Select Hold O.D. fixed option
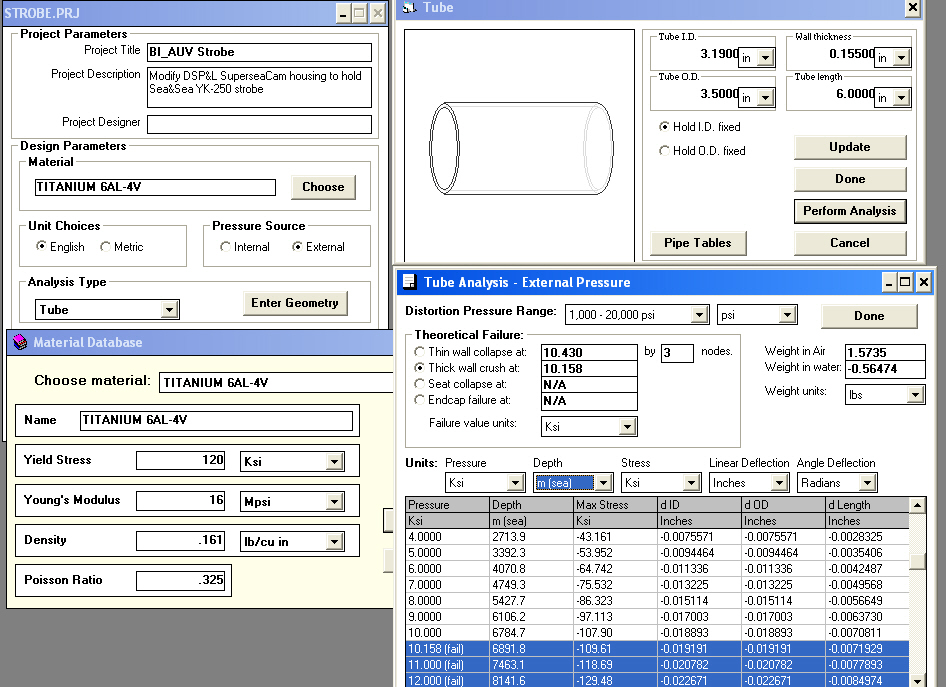This screenshot has height=687, width=946. point(664,150)
